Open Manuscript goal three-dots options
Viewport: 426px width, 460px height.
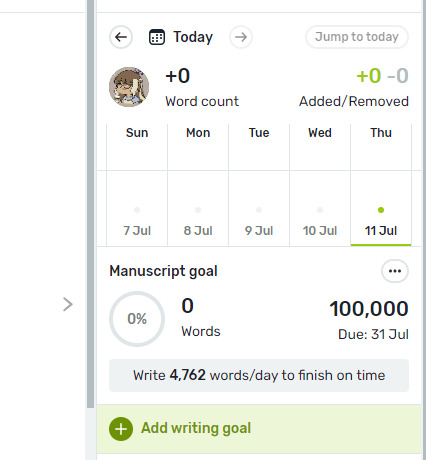click(395, 271)
